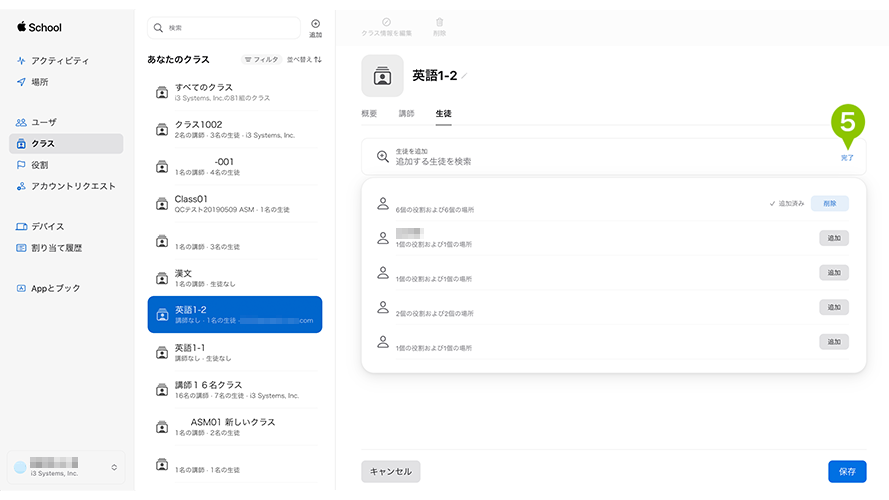The image size is (889, 500).
Task: Click the 追加する生徒を検索 search field
Action: click(613, 157)
